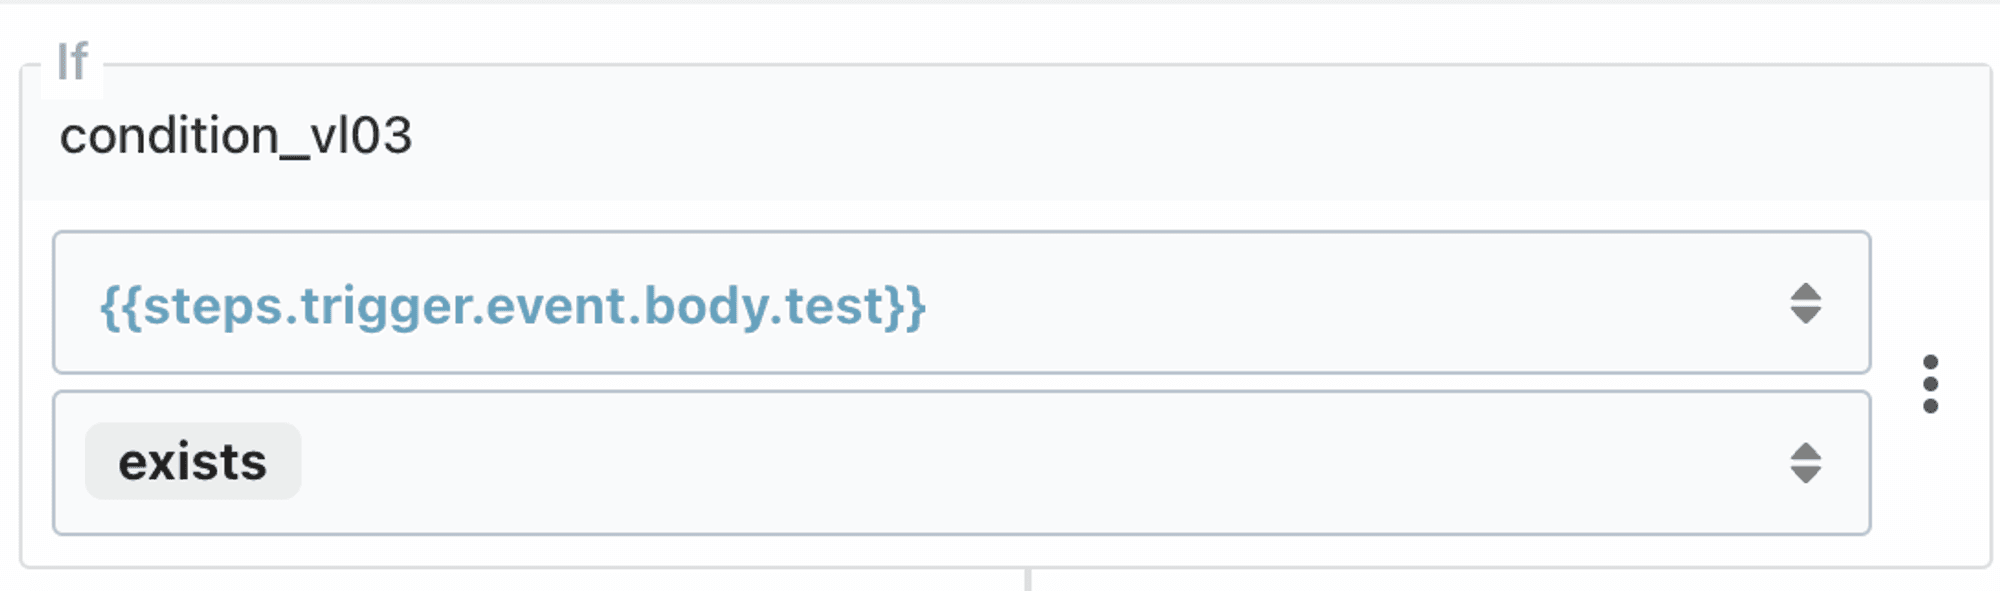Click the If block label
Viewport: 2000px width, 591px height.
[x=72, y=62]
